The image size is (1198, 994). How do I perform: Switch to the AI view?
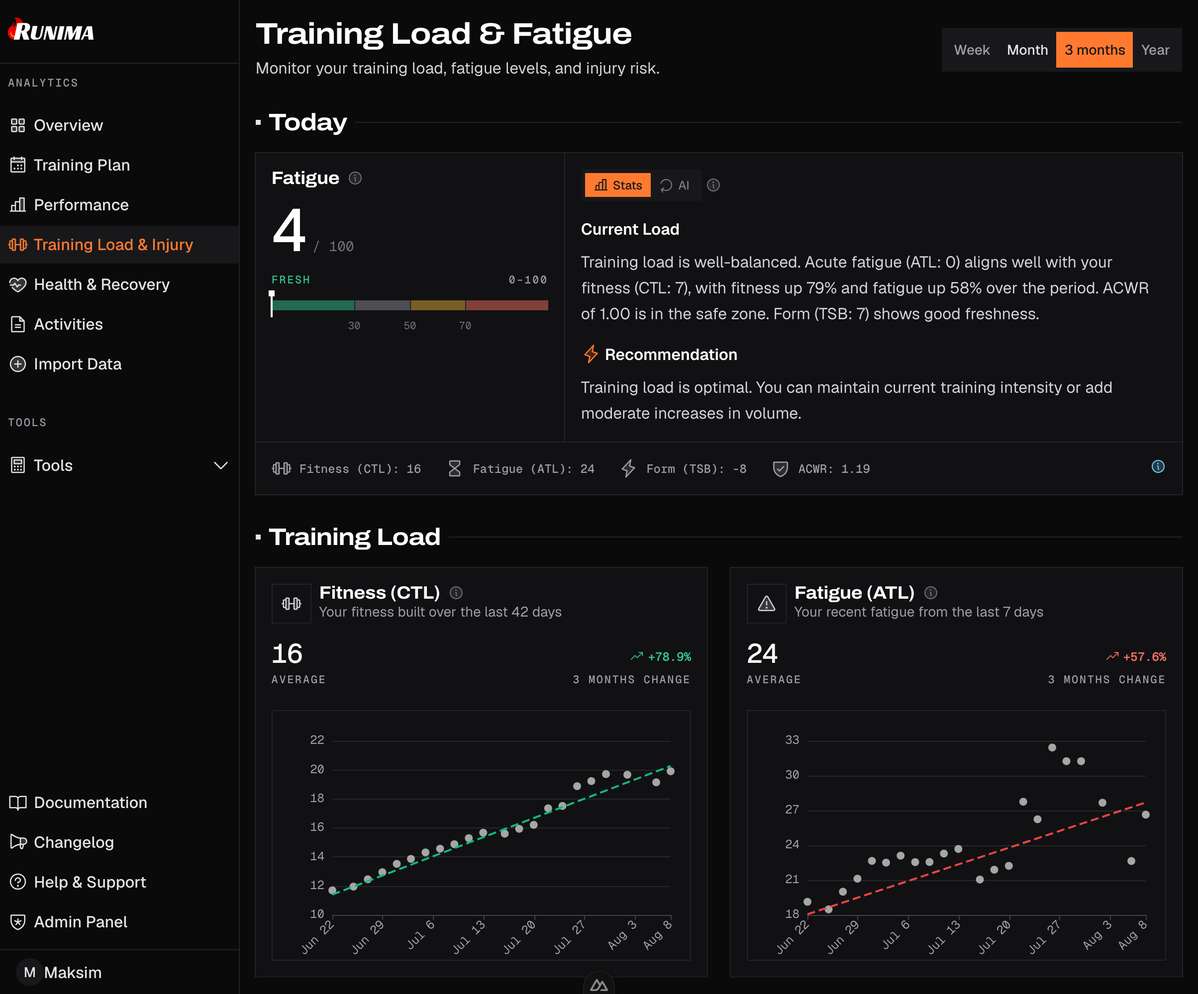pos(675,185)
